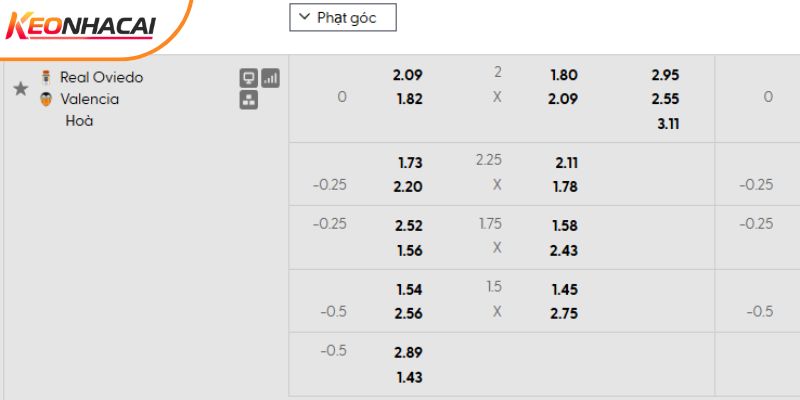This screenshot has width=800, height=400.
Task: Select handicap odds 2.09 for Real Oviedo
Action: click(x=409, y=75)
